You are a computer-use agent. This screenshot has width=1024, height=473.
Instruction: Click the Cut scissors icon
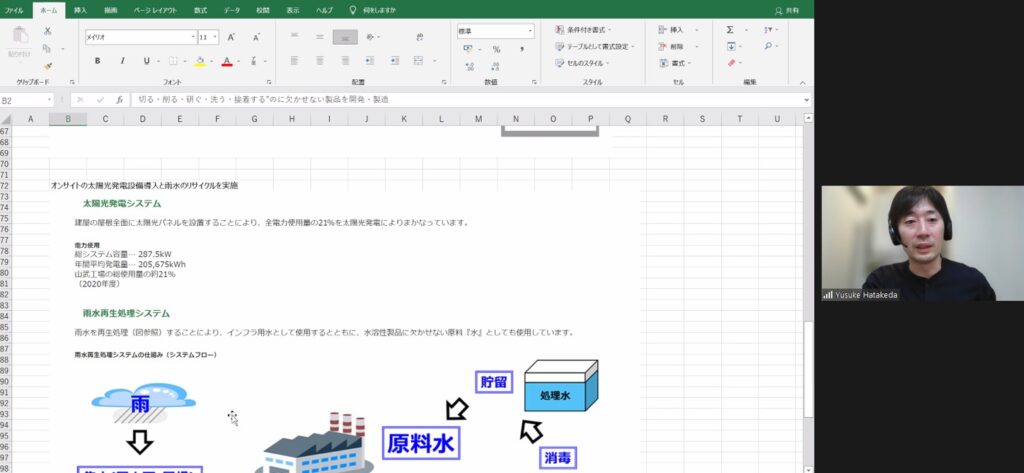(47, 31)
